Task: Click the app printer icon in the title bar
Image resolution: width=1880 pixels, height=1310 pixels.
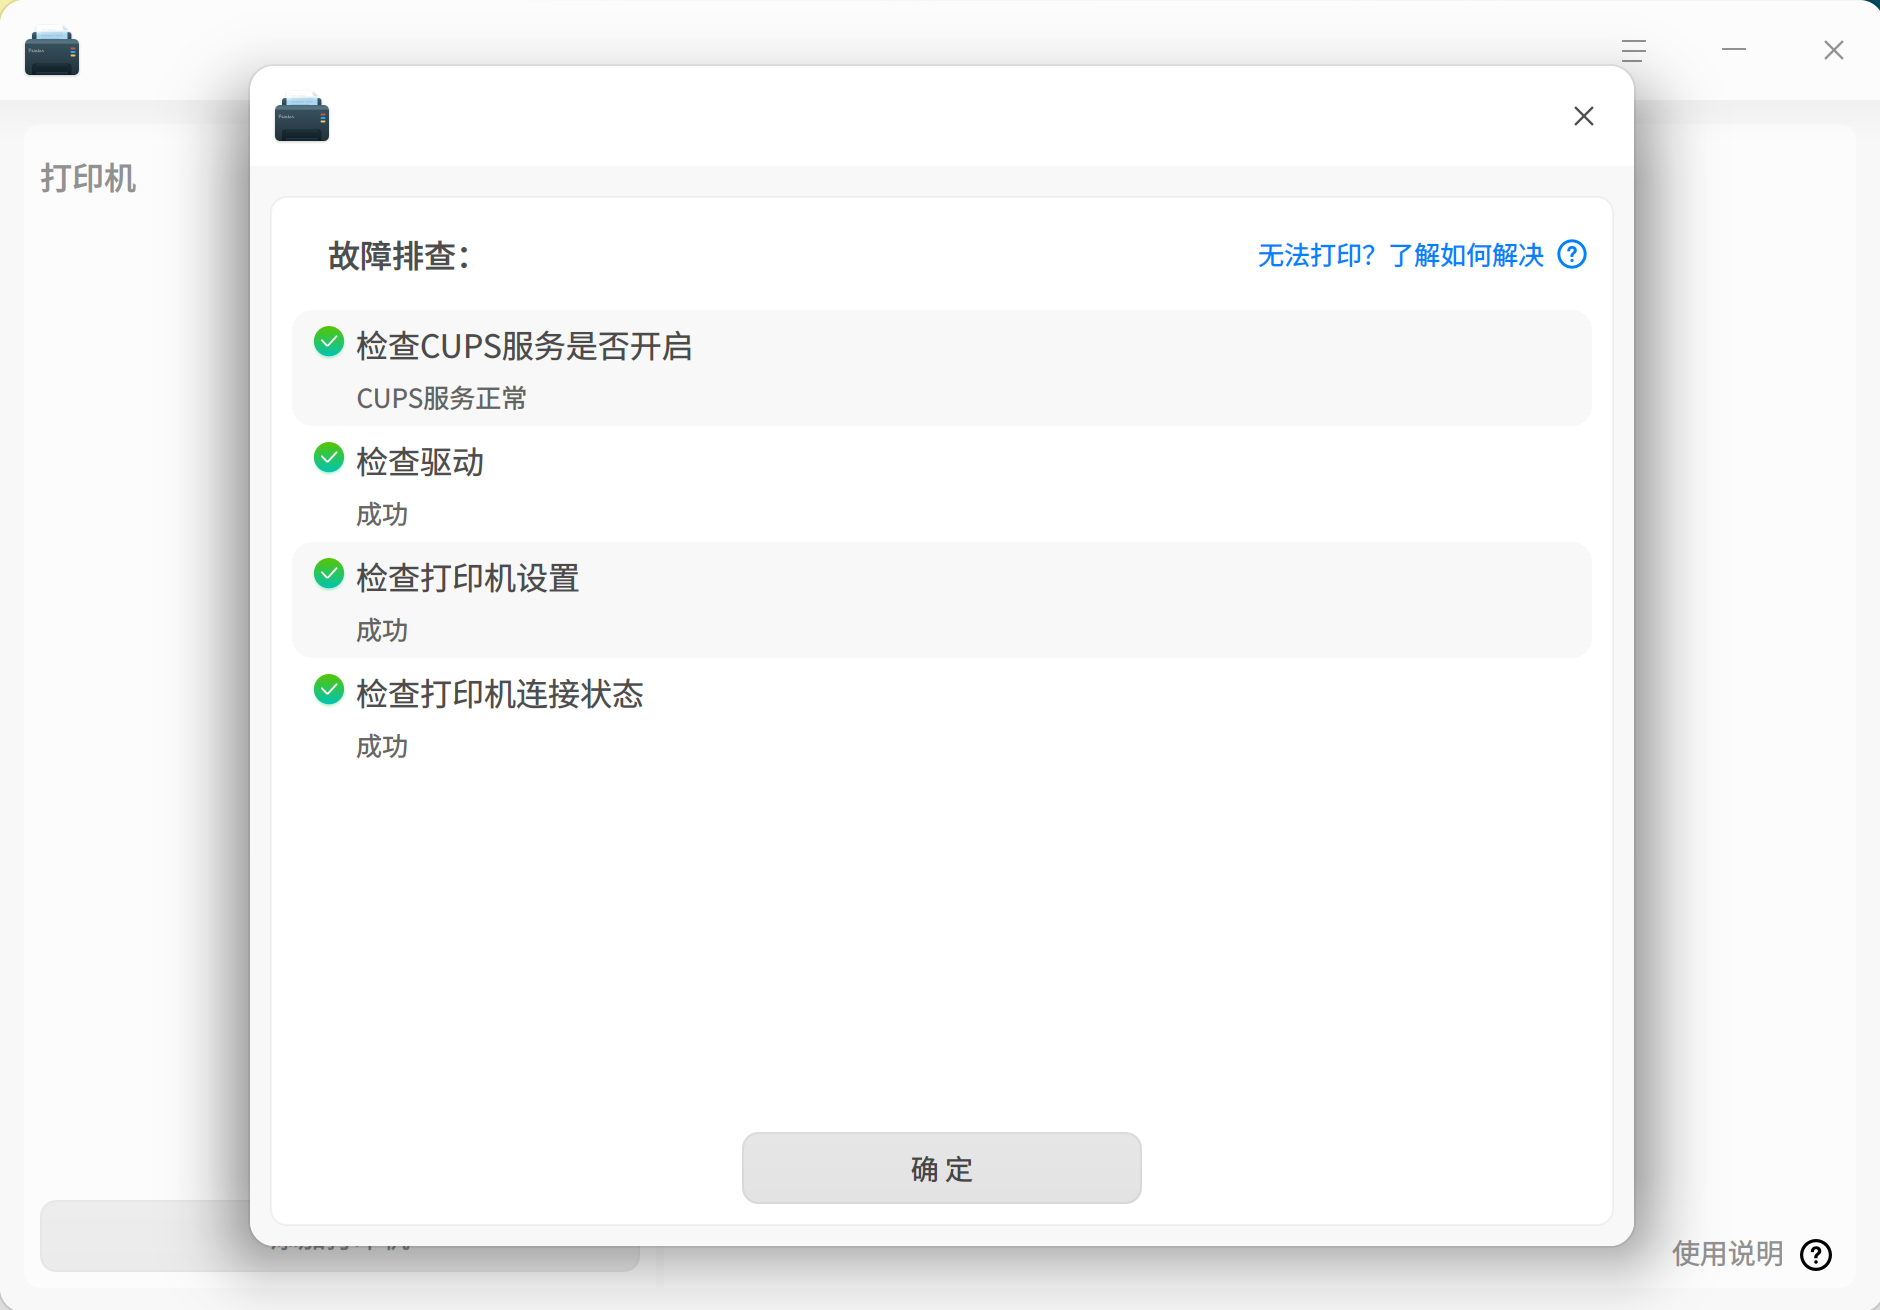Action: 52,50
